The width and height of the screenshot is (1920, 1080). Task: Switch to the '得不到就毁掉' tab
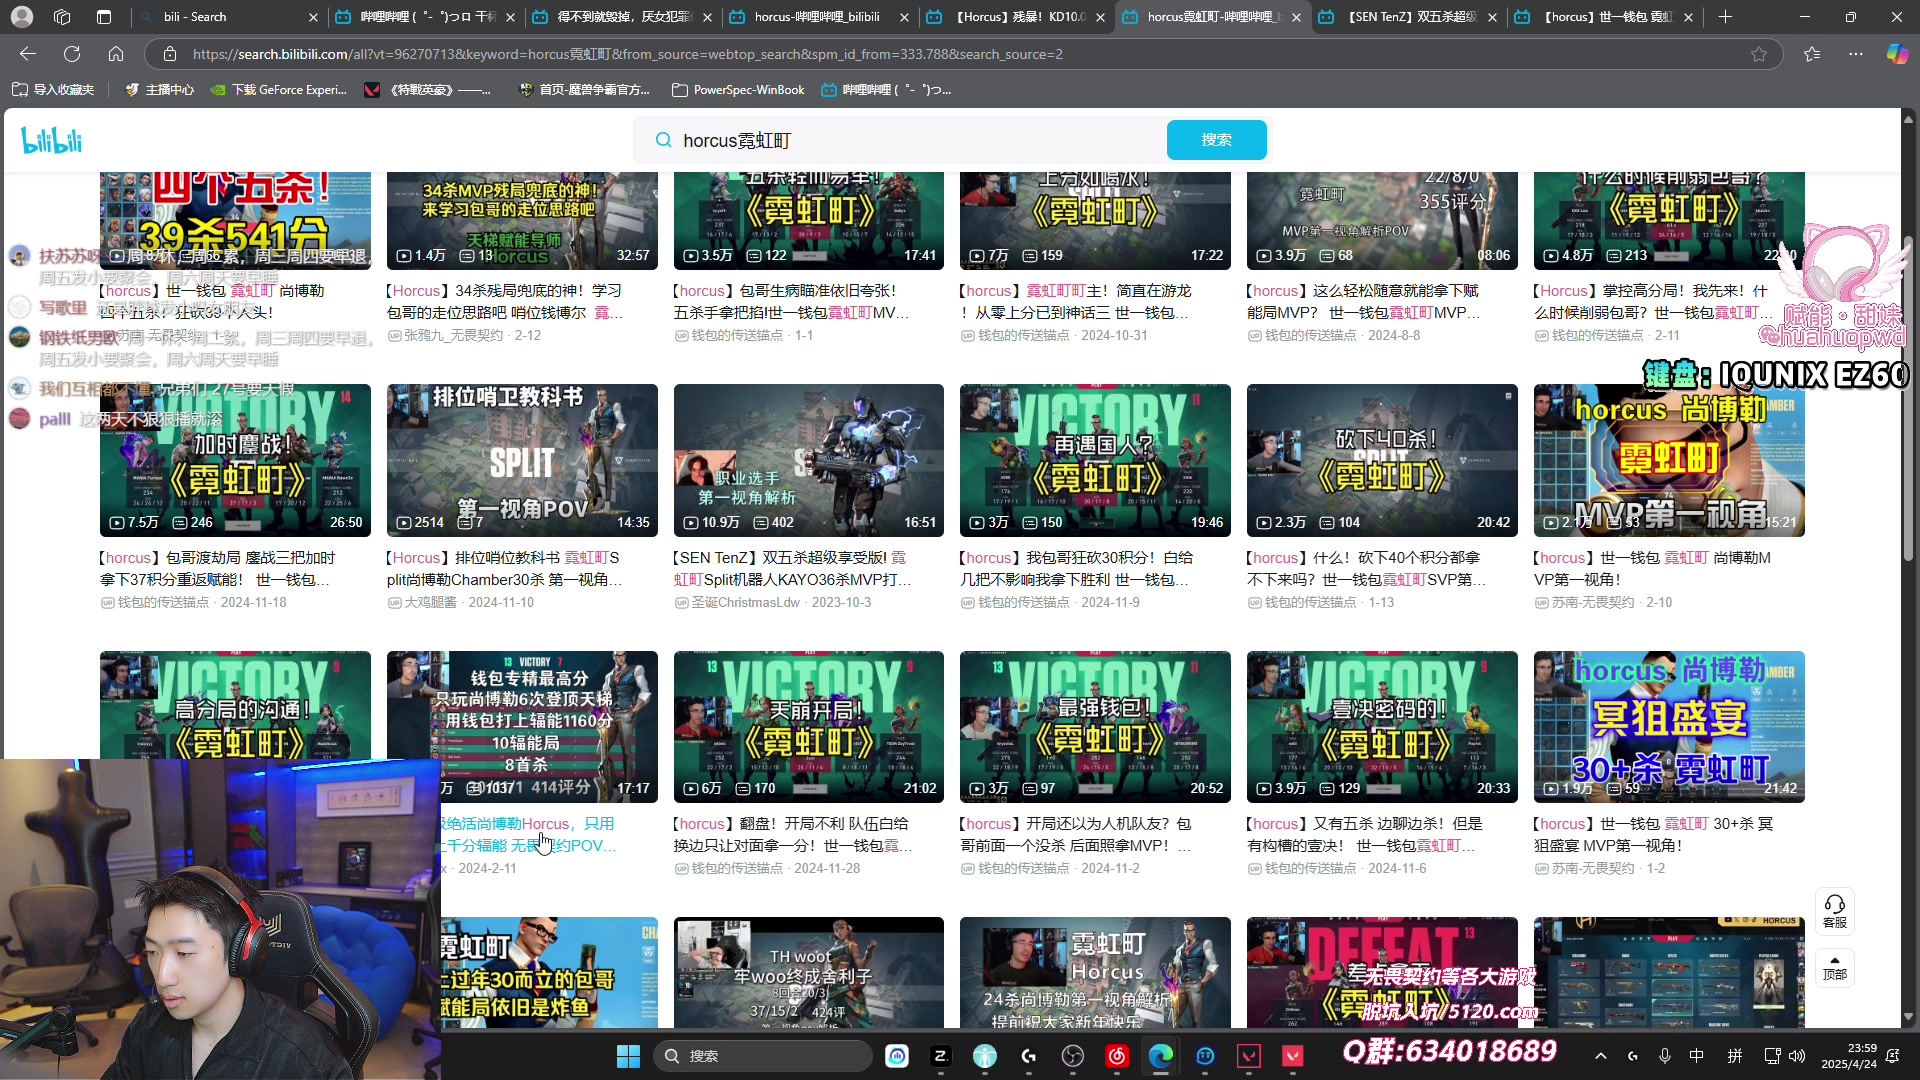[624, 17]
